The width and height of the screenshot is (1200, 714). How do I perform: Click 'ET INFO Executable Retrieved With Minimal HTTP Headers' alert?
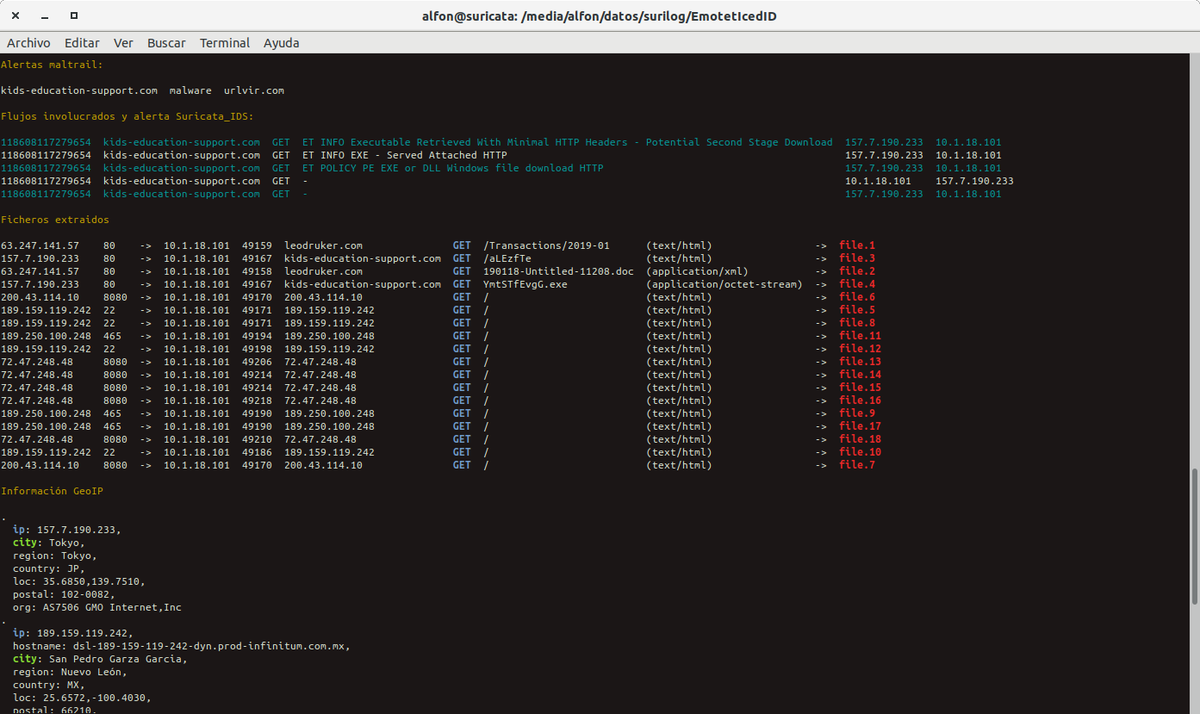(x=567, y=143)
